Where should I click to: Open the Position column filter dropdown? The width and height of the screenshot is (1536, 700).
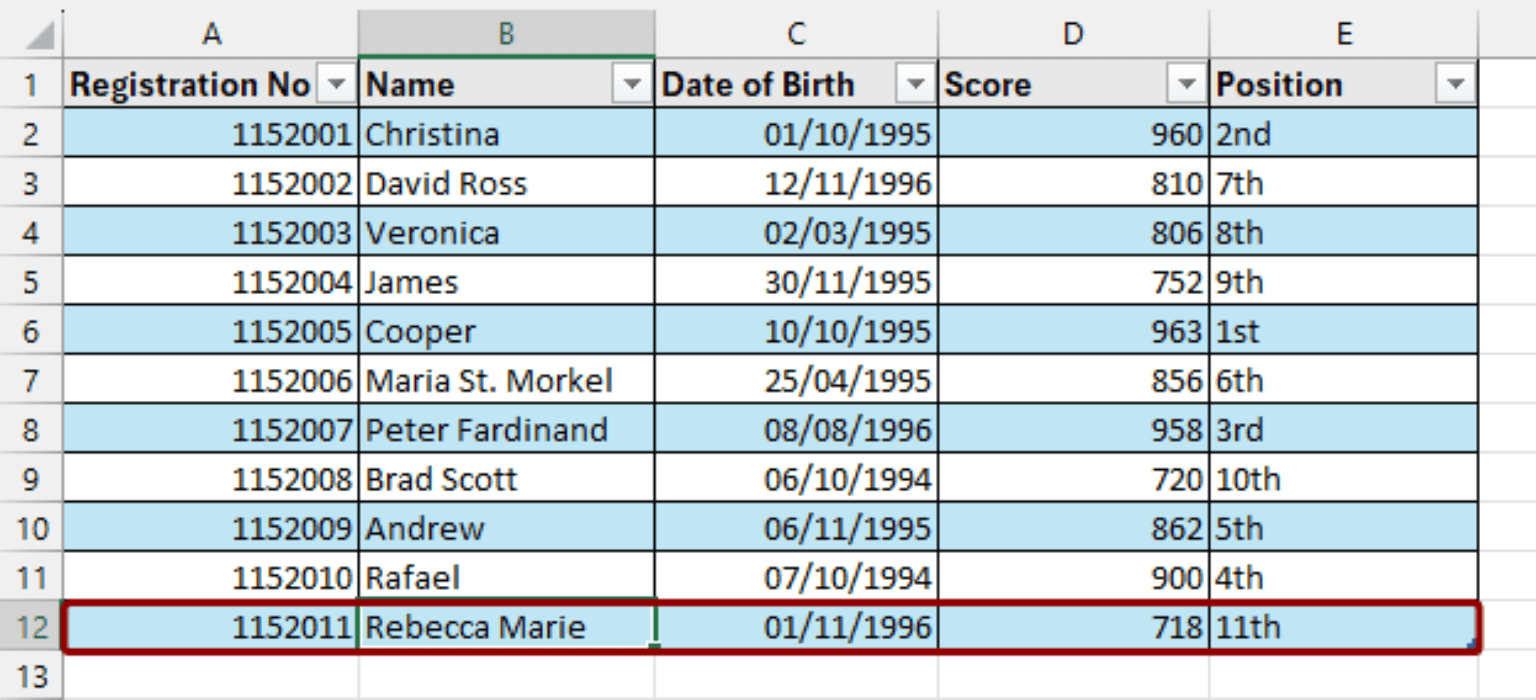1454,84
